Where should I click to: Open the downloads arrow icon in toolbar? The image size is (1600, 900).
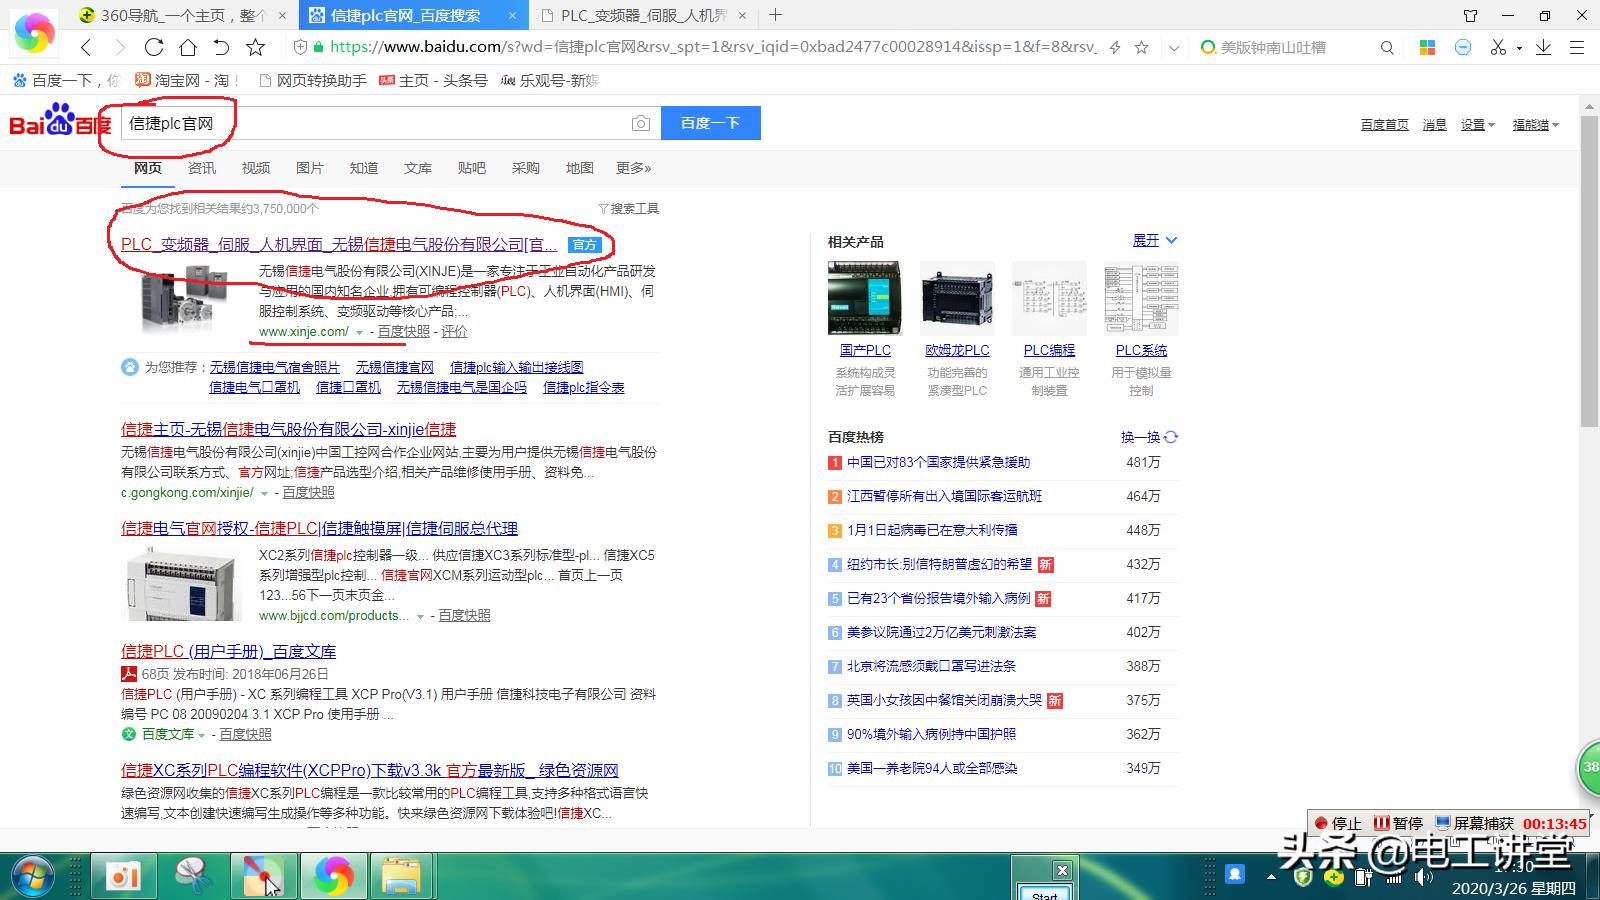click(1544, 47)
